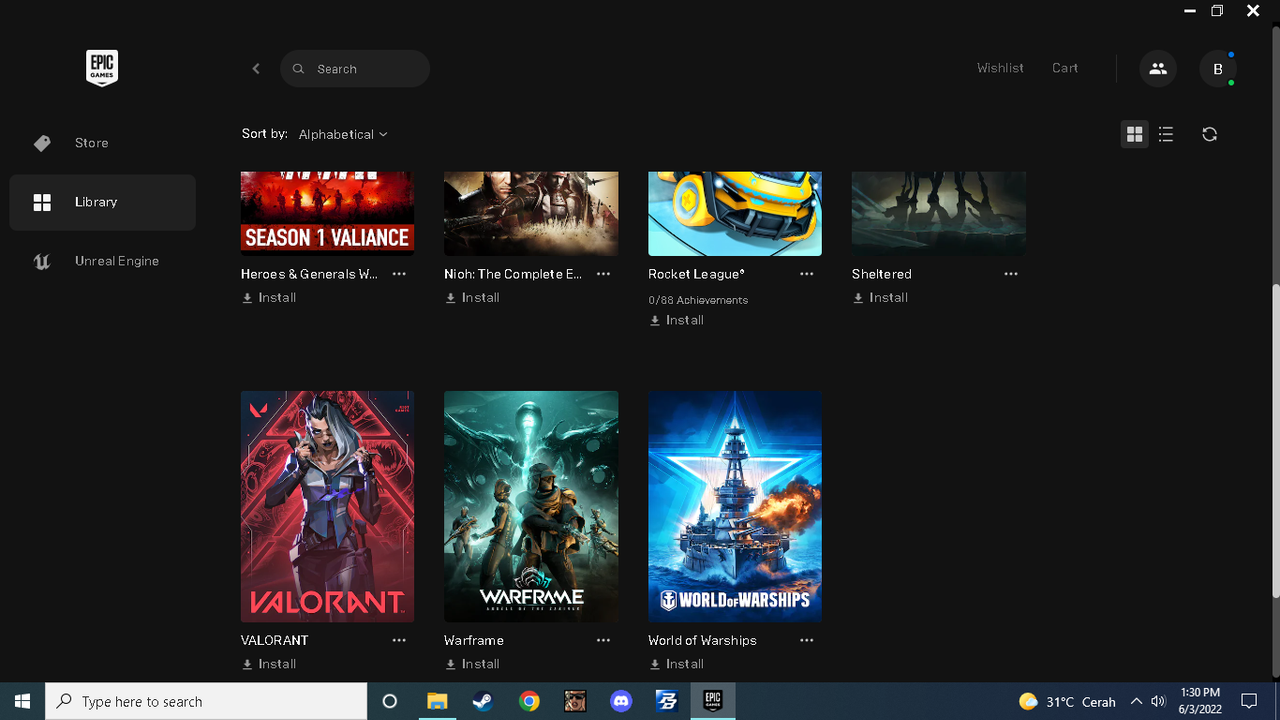The image size is (1280, 720).
Task: Restore down the launcher window
Action: (x=1217, y=11)
